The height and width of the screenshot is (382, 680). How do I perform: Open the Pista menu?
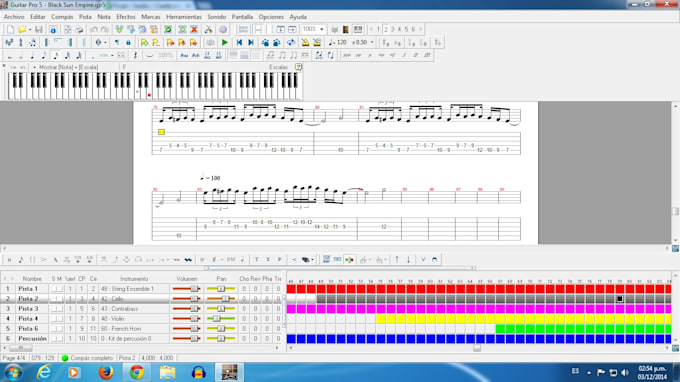pos(85,17)
